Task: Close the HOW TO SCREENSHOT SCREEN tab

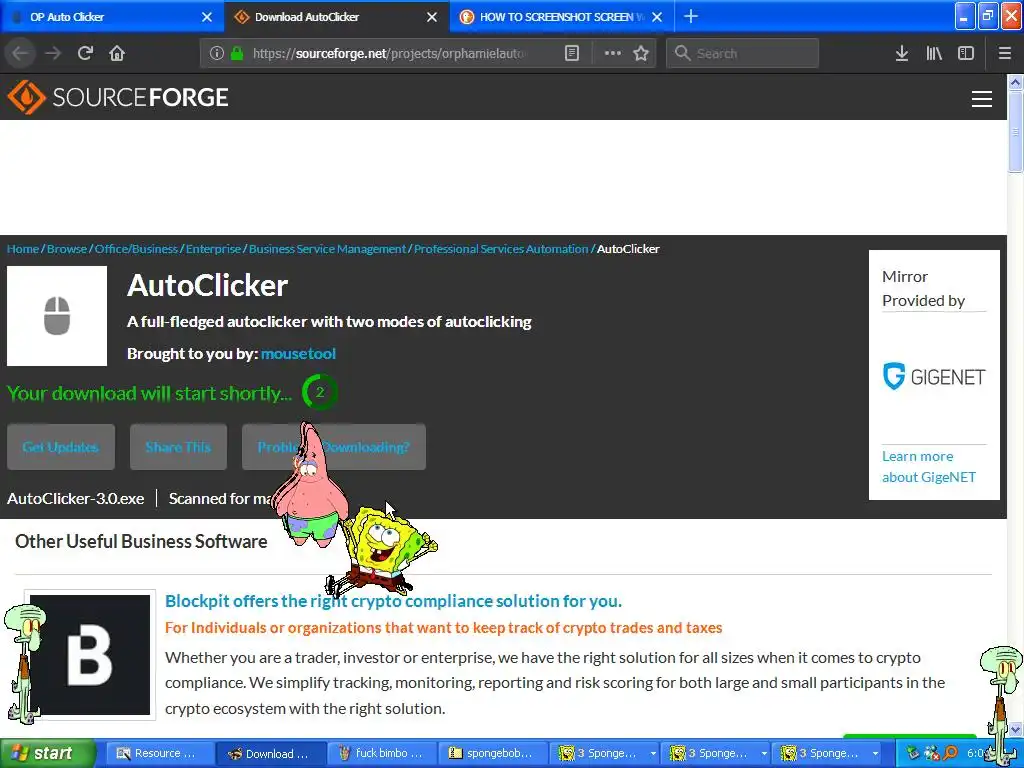Action: click(657, 17)
